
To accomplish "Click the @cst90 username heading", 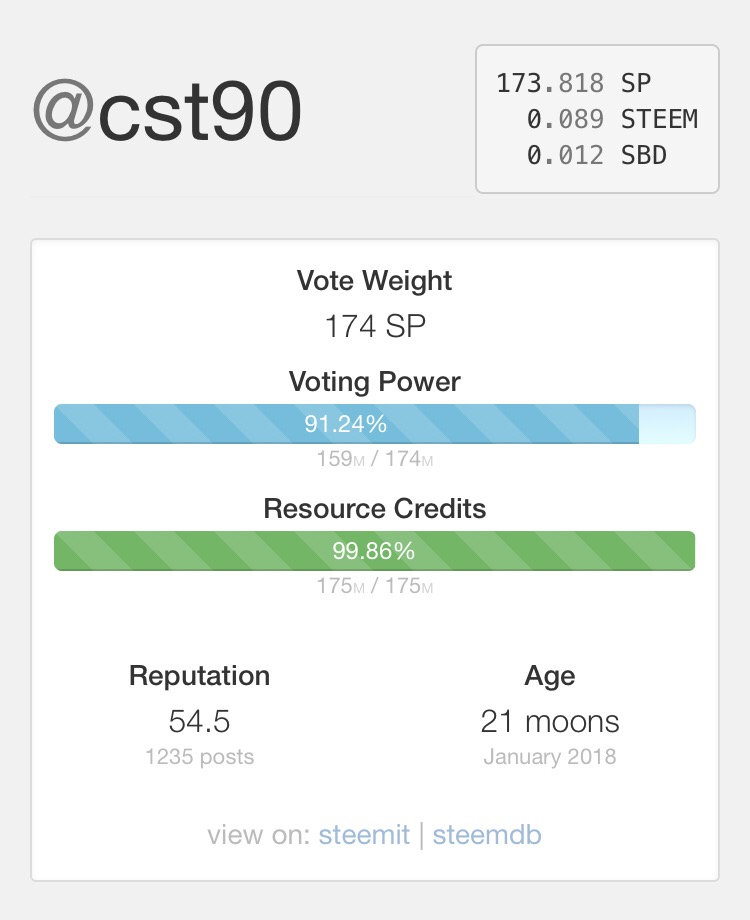I will (x=167, y=115).
